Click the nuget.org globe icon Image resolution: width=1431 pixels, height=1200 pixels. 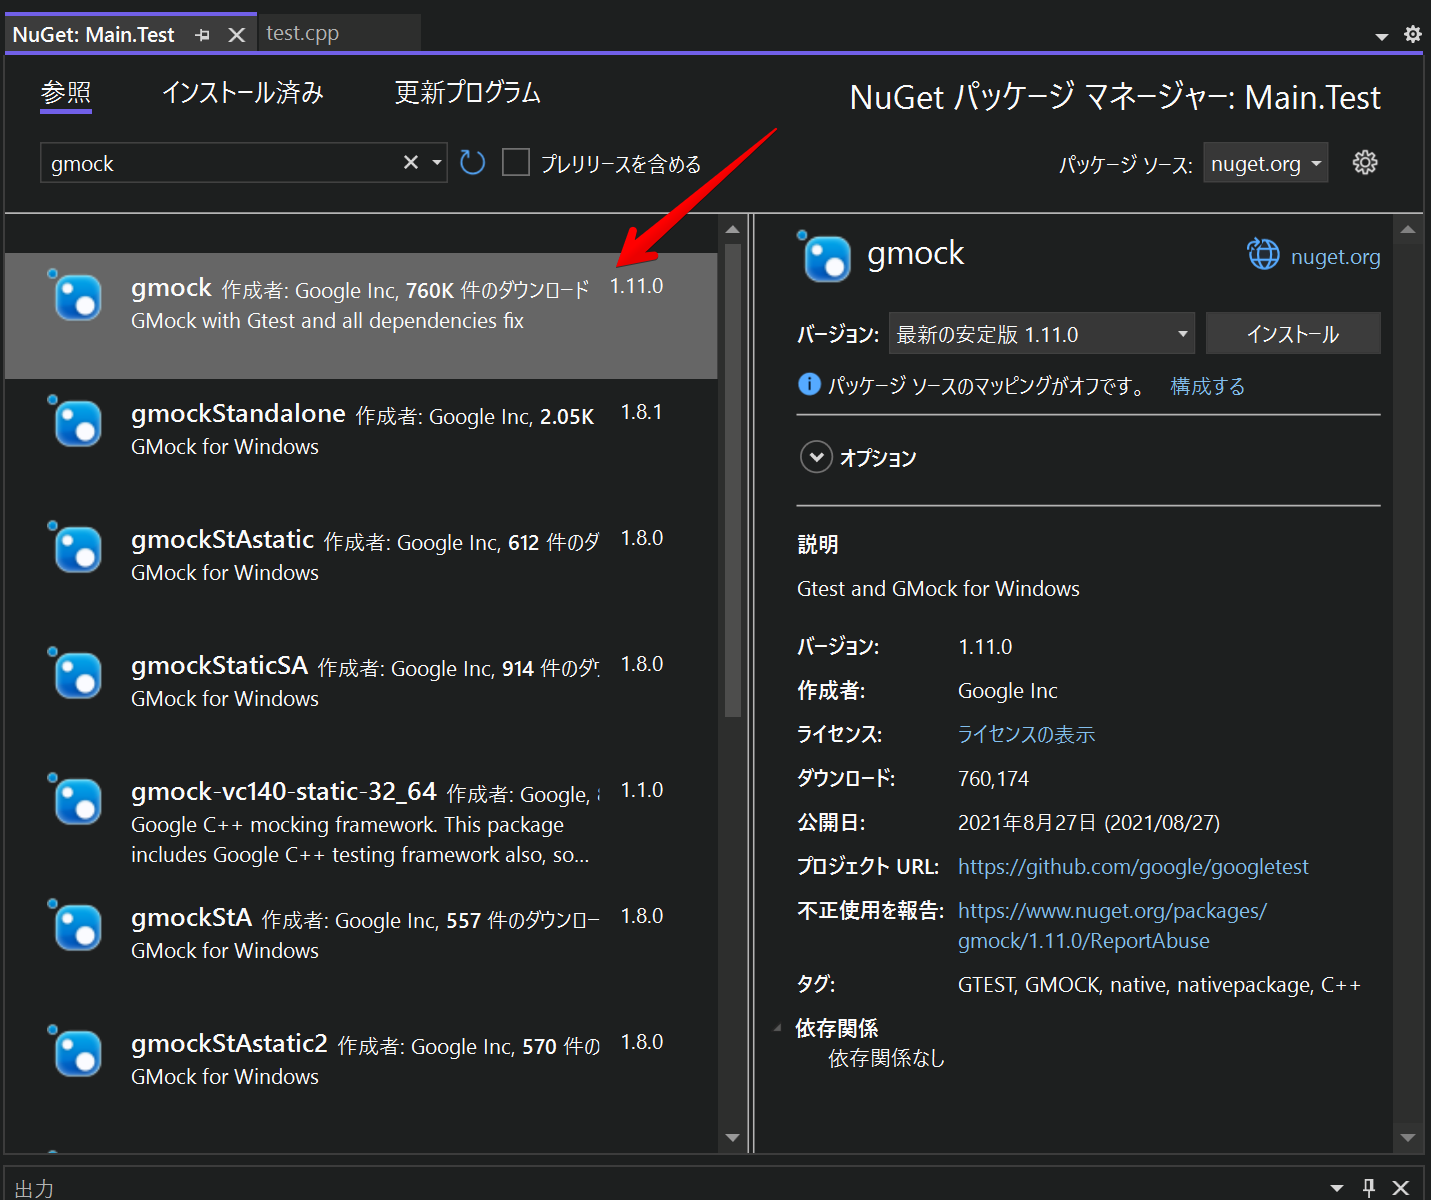(1263, 255)
